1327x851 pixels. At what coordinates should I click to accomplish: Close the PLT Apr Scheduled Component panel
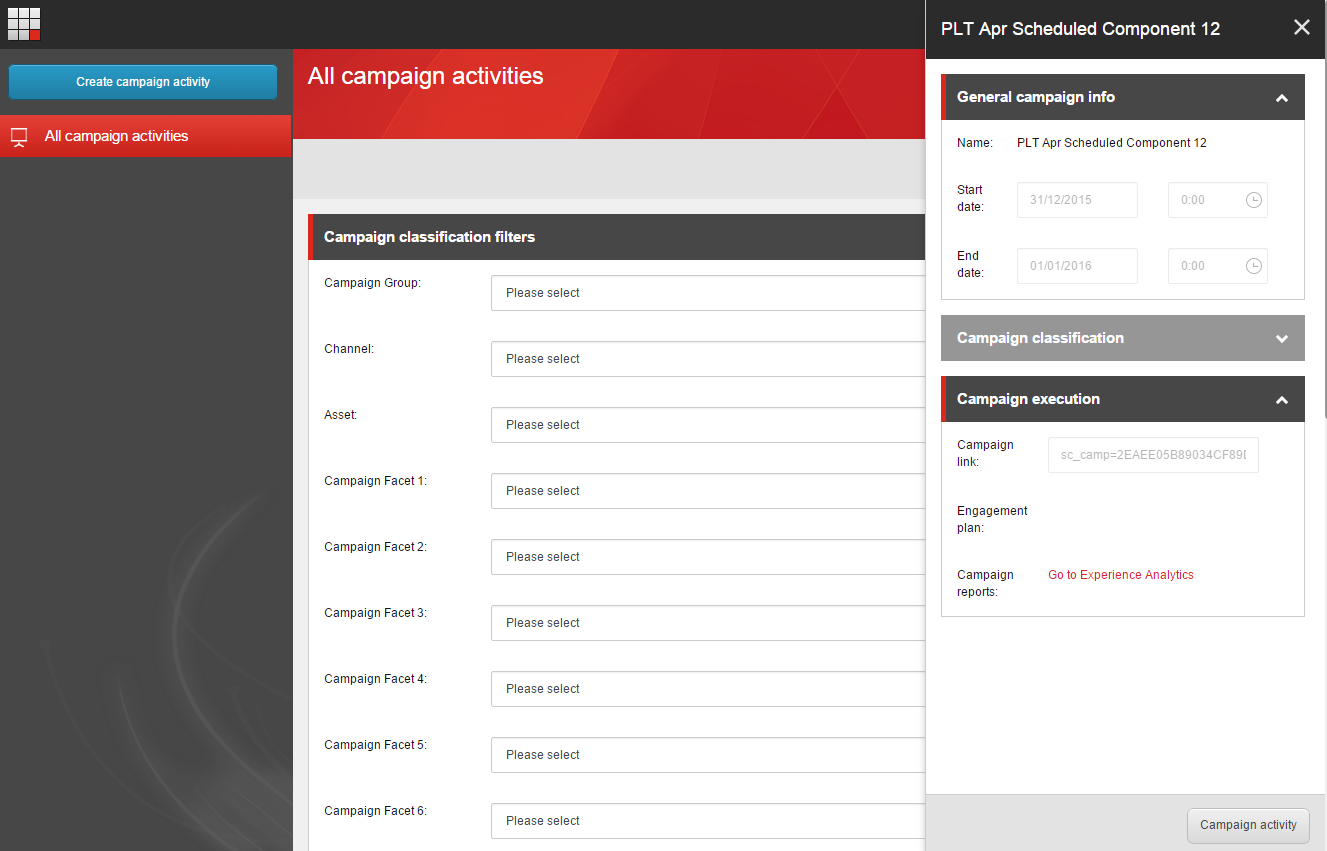[1301, 28]
